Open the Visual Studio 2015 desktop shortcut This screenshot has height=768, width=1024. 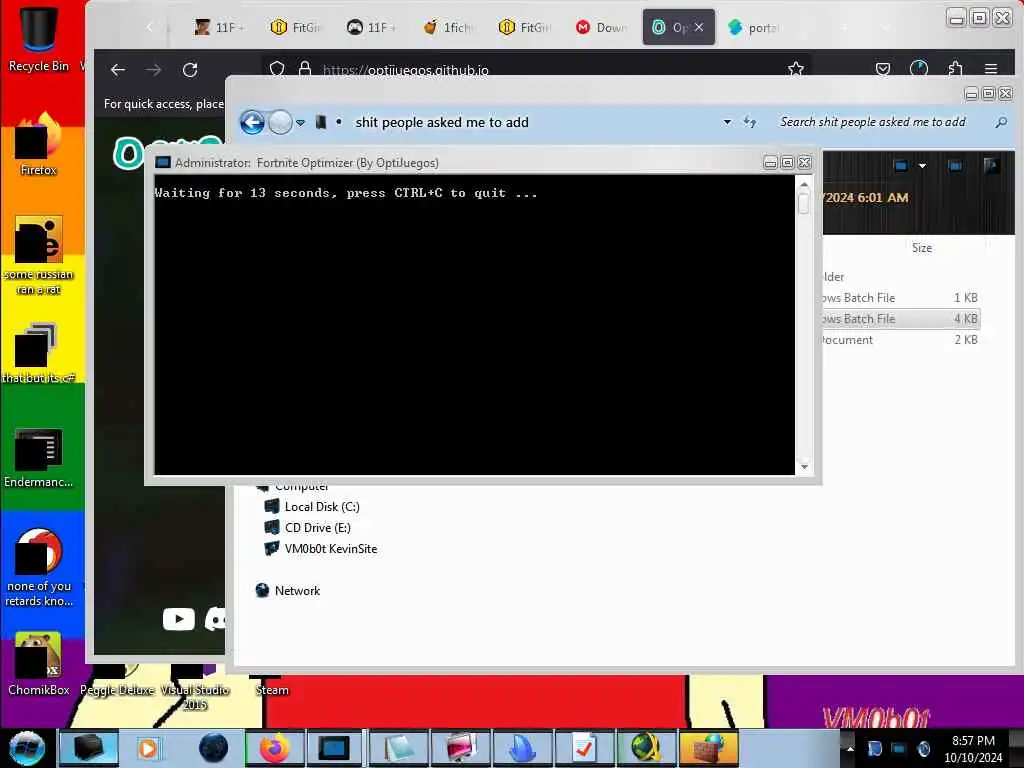[x=195, y=687]
